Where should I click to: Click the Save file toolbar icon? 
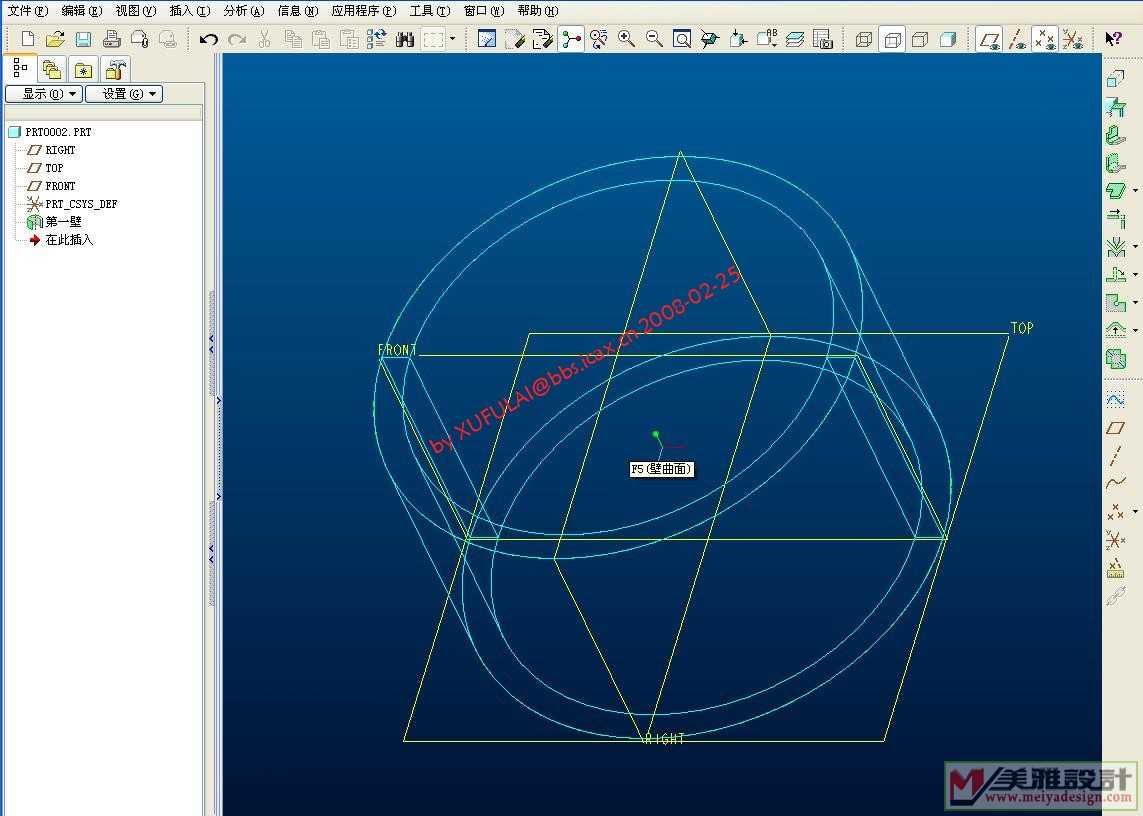coord(83,39)
